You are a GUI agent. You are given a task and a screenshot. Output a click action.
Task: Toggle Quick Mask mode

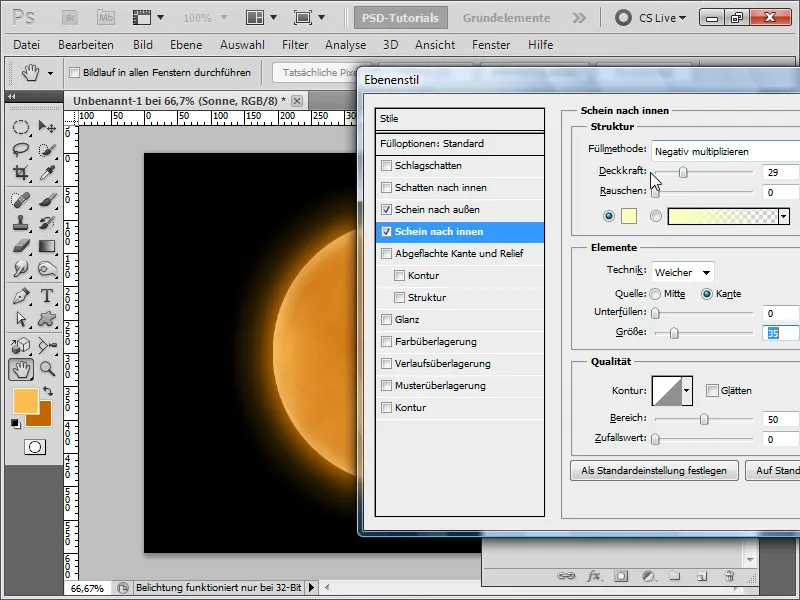click(x=35, y=447)
